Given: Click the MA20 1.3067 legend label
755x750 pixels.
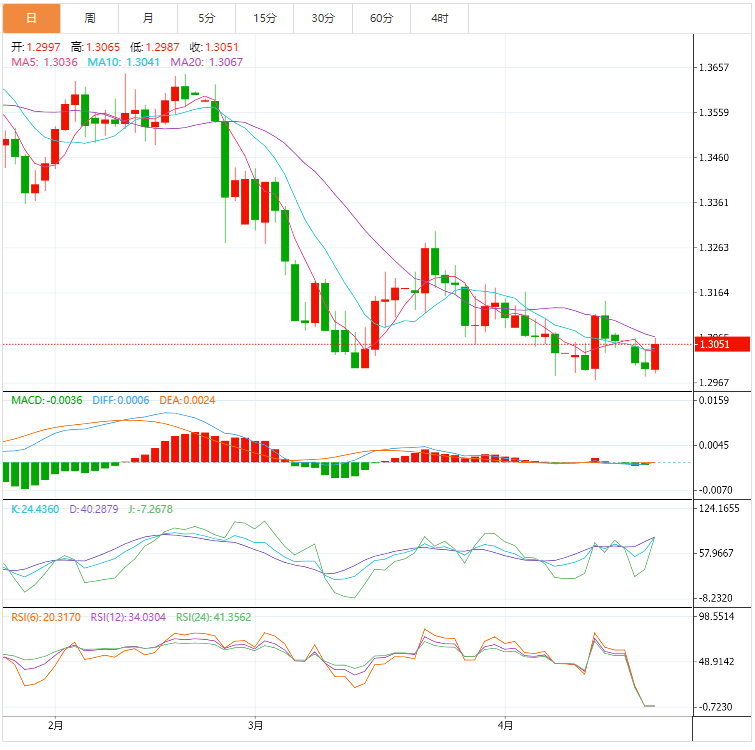Looking at the screenshot, I should 207,62.
